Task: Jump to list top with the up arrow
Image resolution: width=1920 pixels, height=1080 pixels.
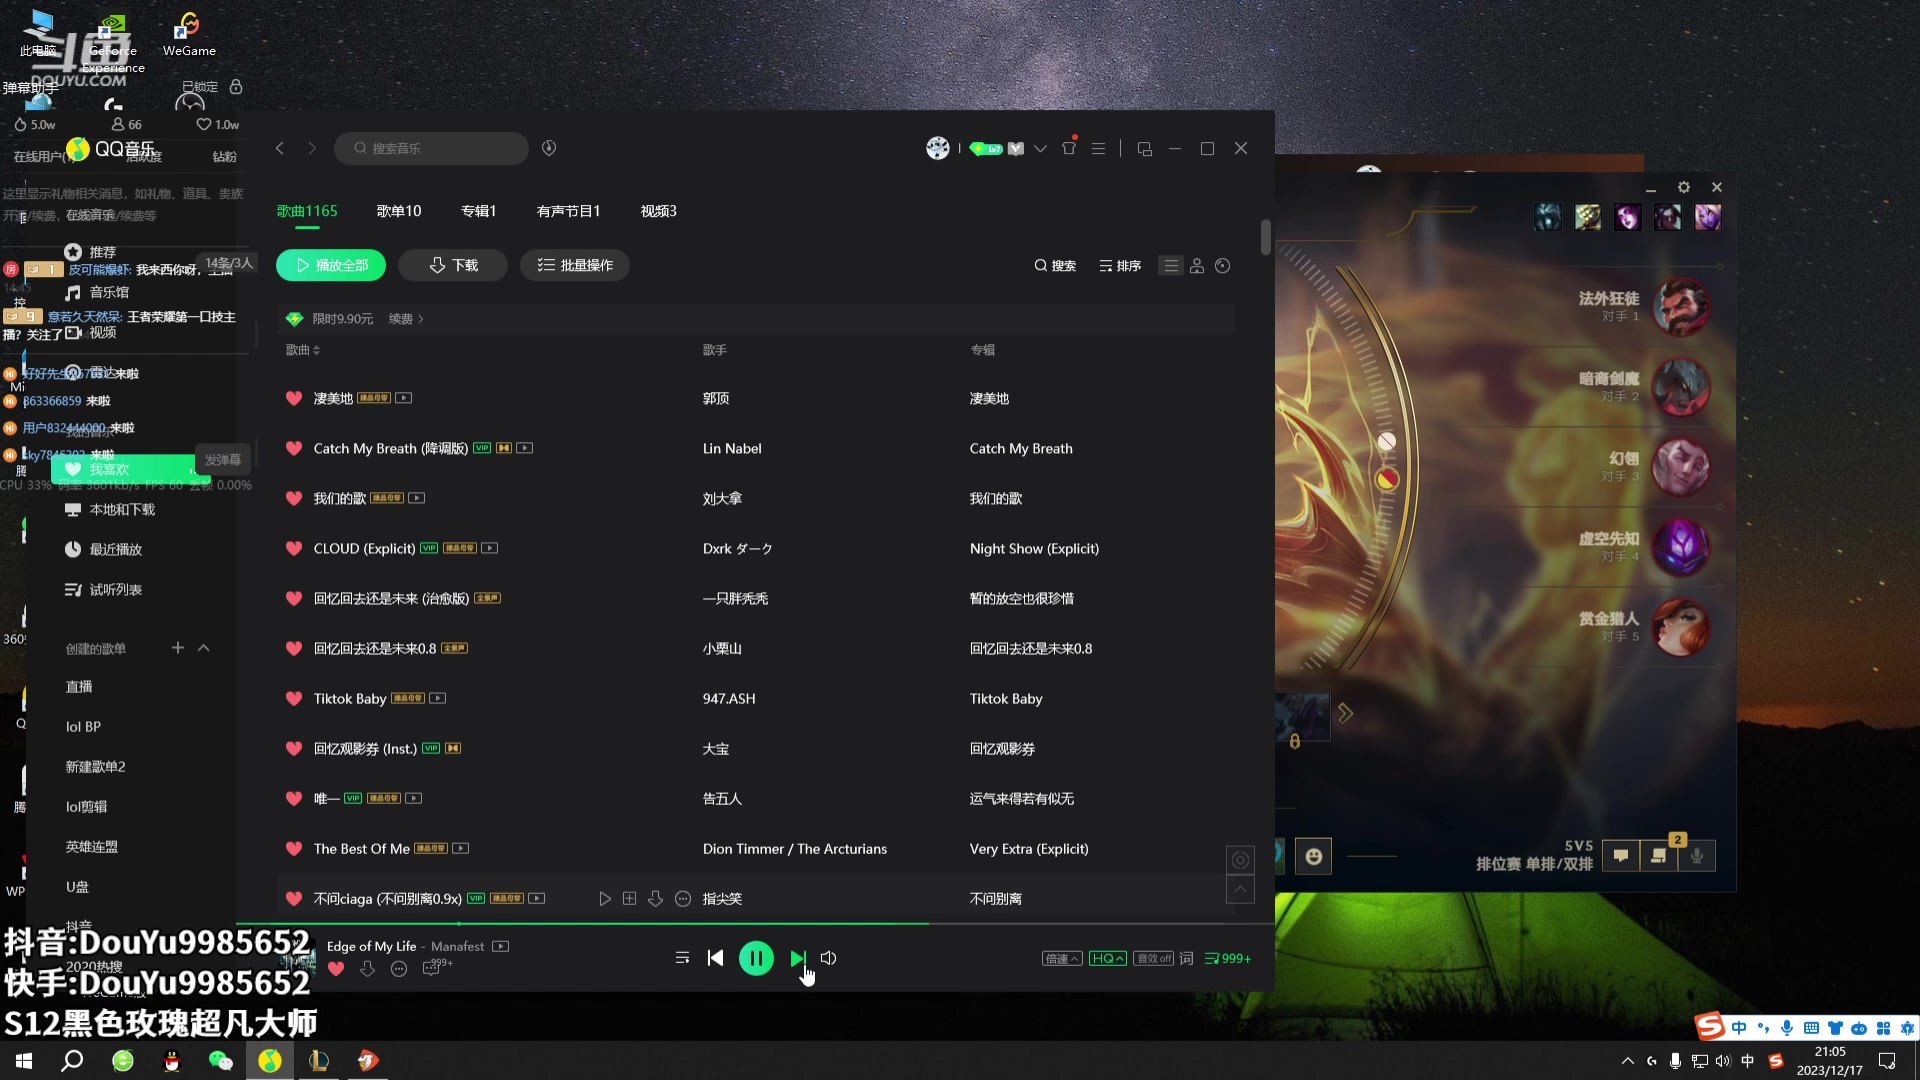Action: point(1240,889)
